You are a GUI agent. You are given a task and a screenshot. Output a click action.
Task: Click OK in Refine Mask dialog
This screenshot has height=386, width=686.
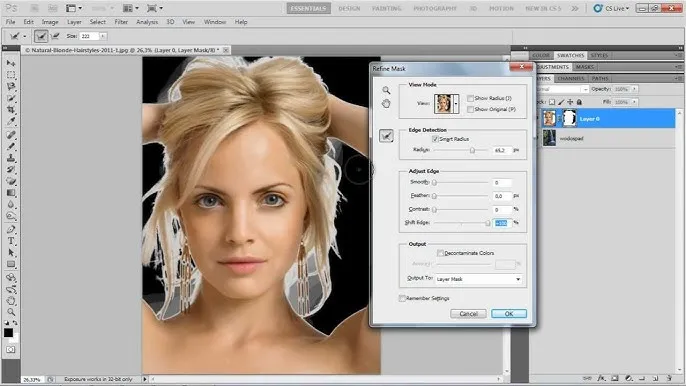click(509, 314)
